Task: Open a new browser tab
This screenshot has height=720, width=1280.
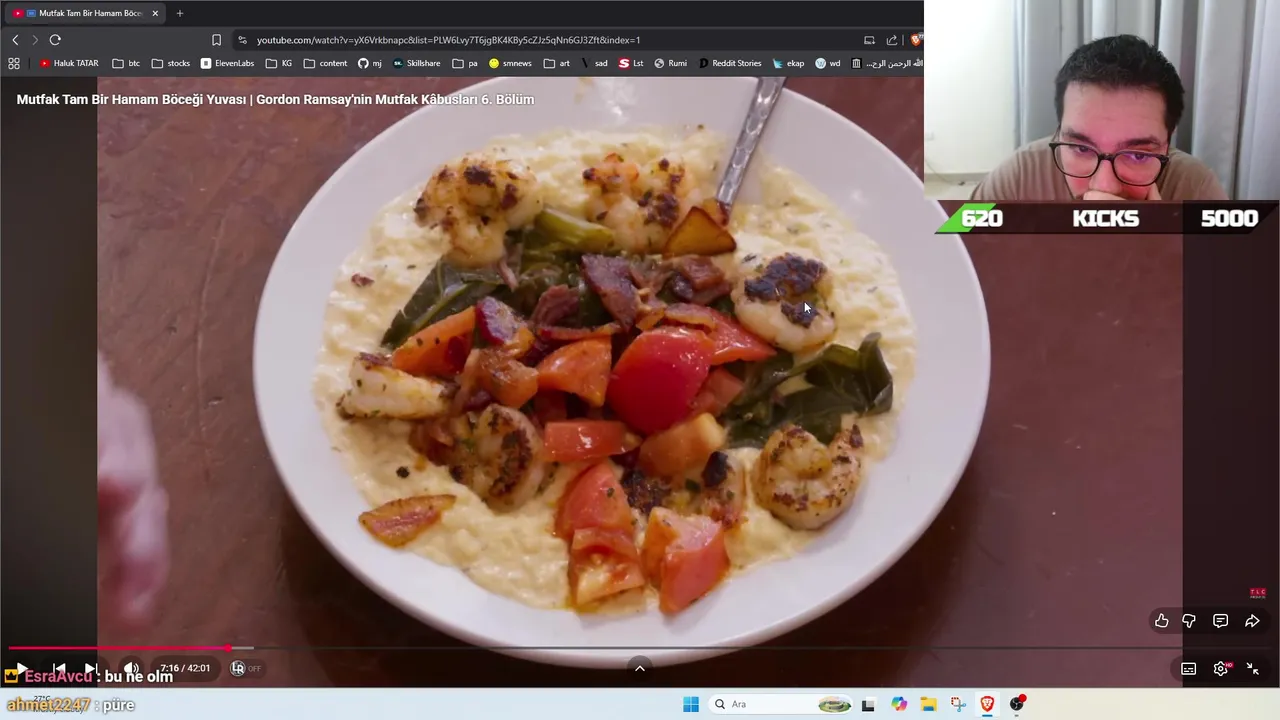Action: pyautogui.click(x=180, y=13)
